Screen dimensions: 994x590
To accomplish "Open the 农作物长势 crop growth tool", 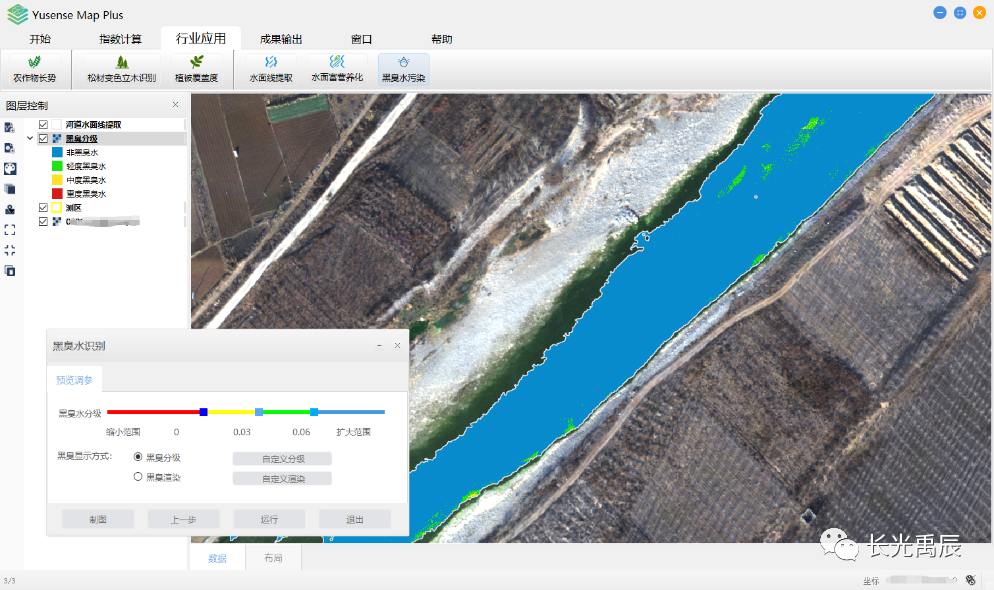I will click(x=35, y=68).
